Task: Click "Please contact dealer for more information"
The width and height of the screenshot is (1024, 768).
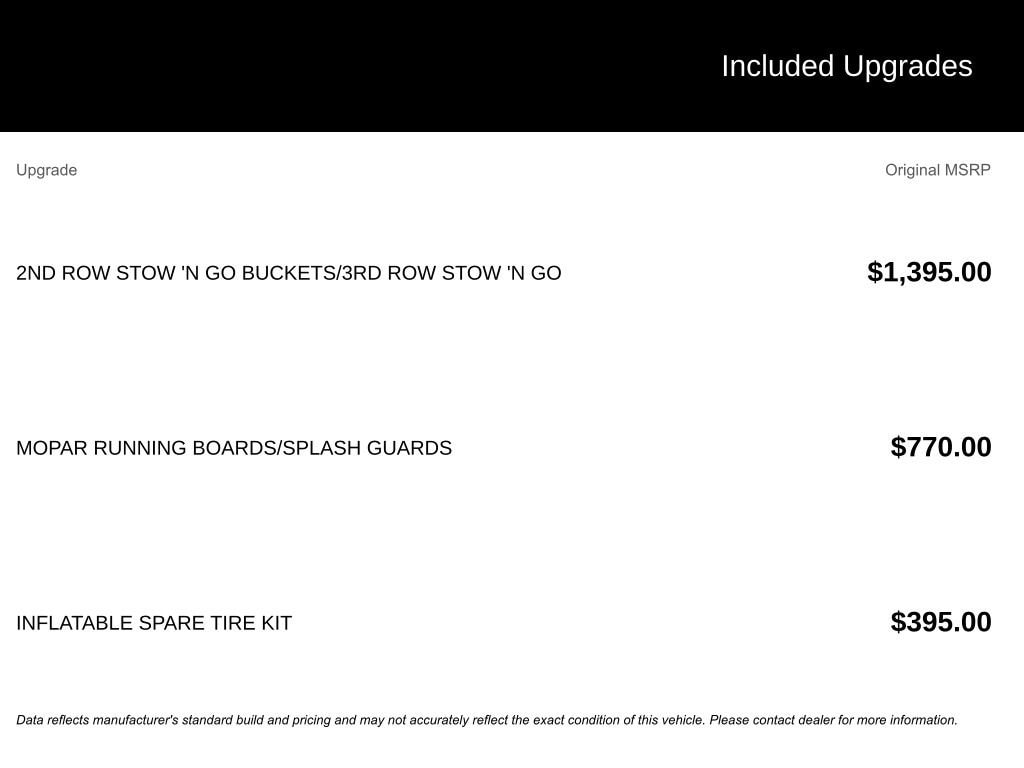Action: [x=833, y=720]
